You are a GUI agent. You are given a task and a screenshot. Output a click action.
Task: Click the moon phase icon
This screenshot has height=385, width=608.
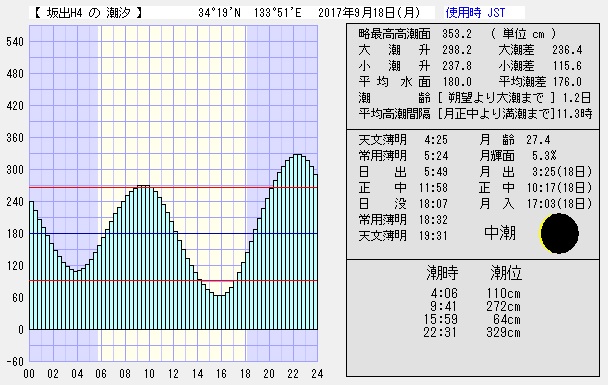tap(560, 233)
